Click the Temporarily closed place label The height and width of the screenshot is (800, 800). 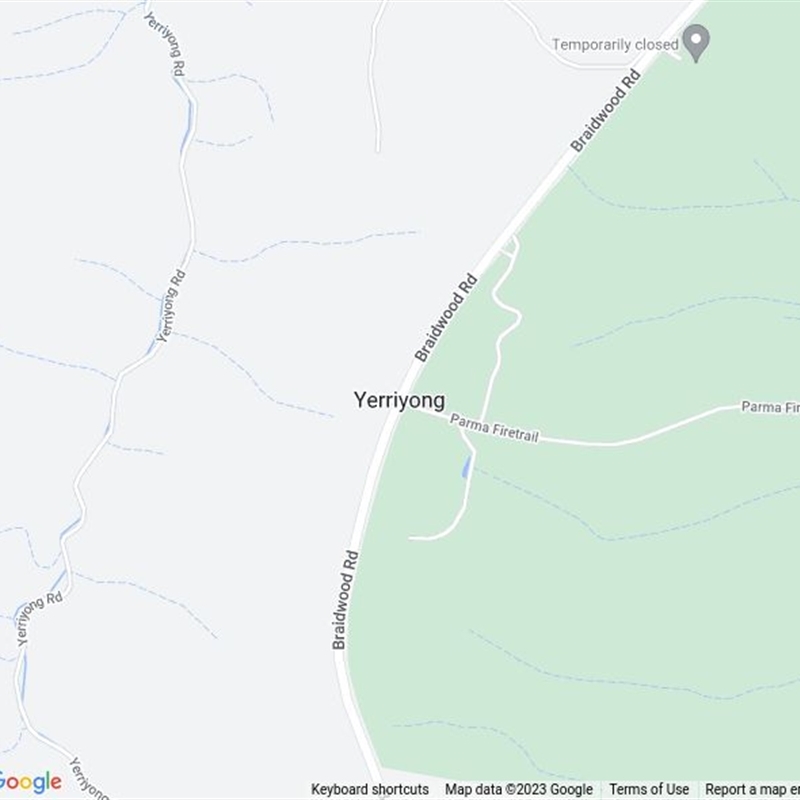615,44
